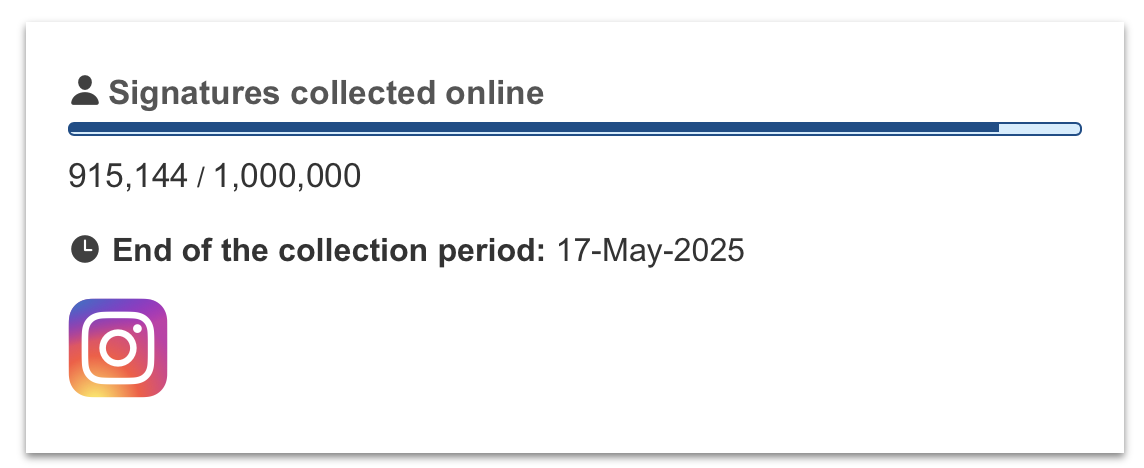The image size is (1144, 468).
Task: Click where the progress bar fill ends
Action: 998,129
